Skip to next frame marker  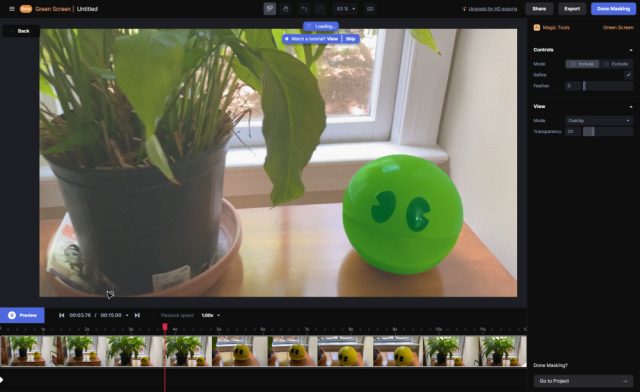coord(137,315)
